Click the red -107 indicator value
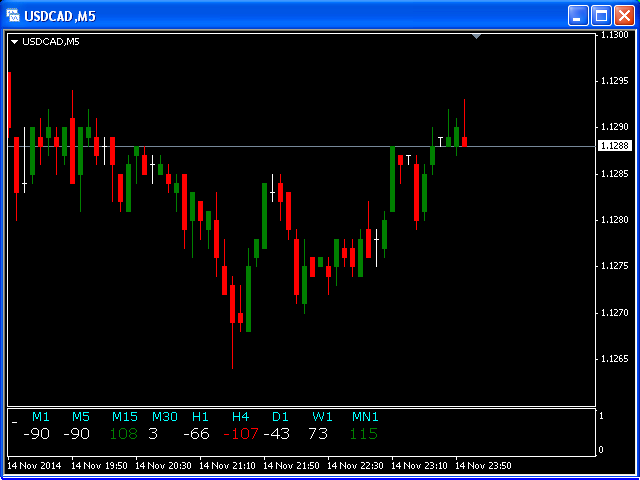The height and width of the screenshot is (480, 640). point(240,434)
